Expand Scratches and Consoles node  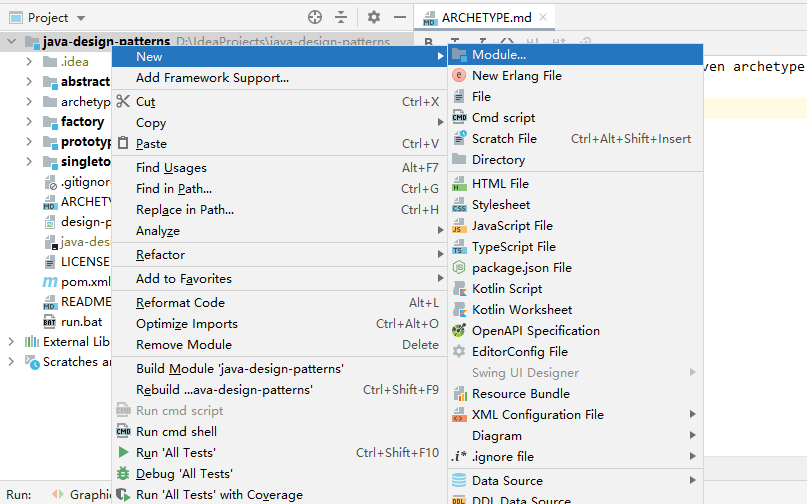[11, 361]
